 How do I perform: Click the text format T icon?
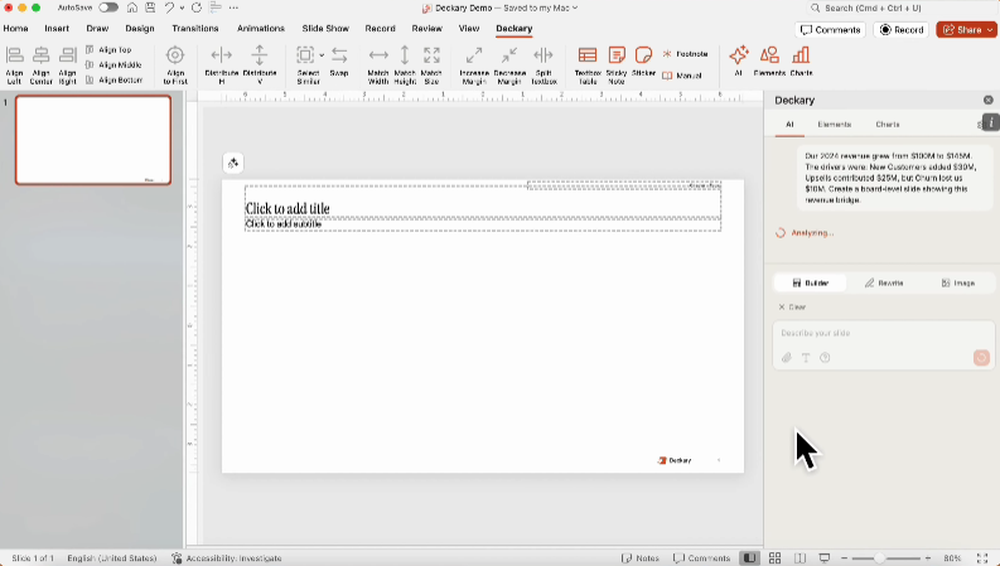[805, 358]
